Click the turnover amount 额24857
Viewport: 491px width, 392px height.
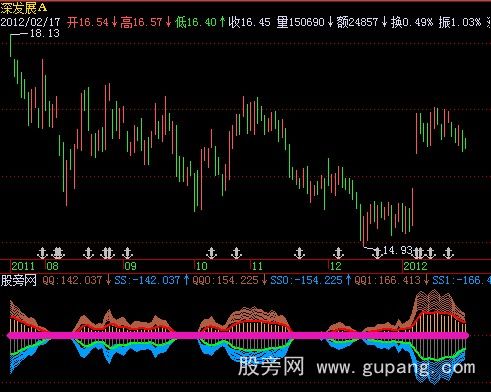pos(357,22)
